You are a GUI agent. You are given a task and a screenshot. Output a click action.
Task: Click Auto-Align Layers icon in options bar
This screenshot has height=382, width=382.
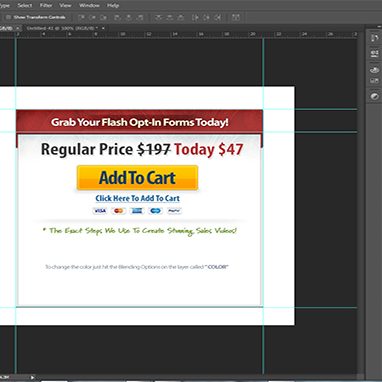(236, 17)
